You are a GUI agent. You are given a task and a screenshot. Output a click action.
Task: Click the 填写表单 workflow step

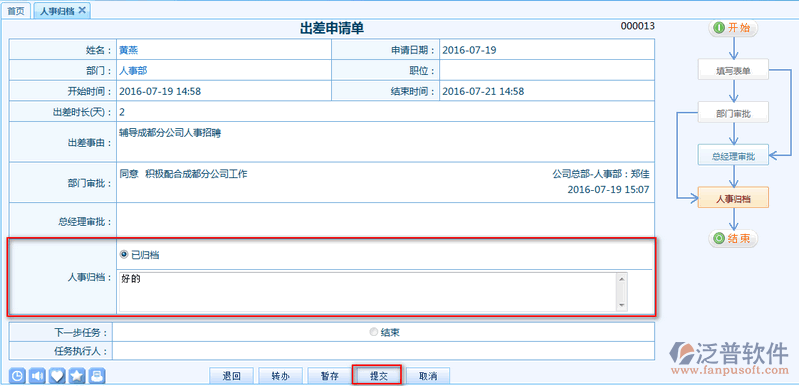[x=733, y=71]
